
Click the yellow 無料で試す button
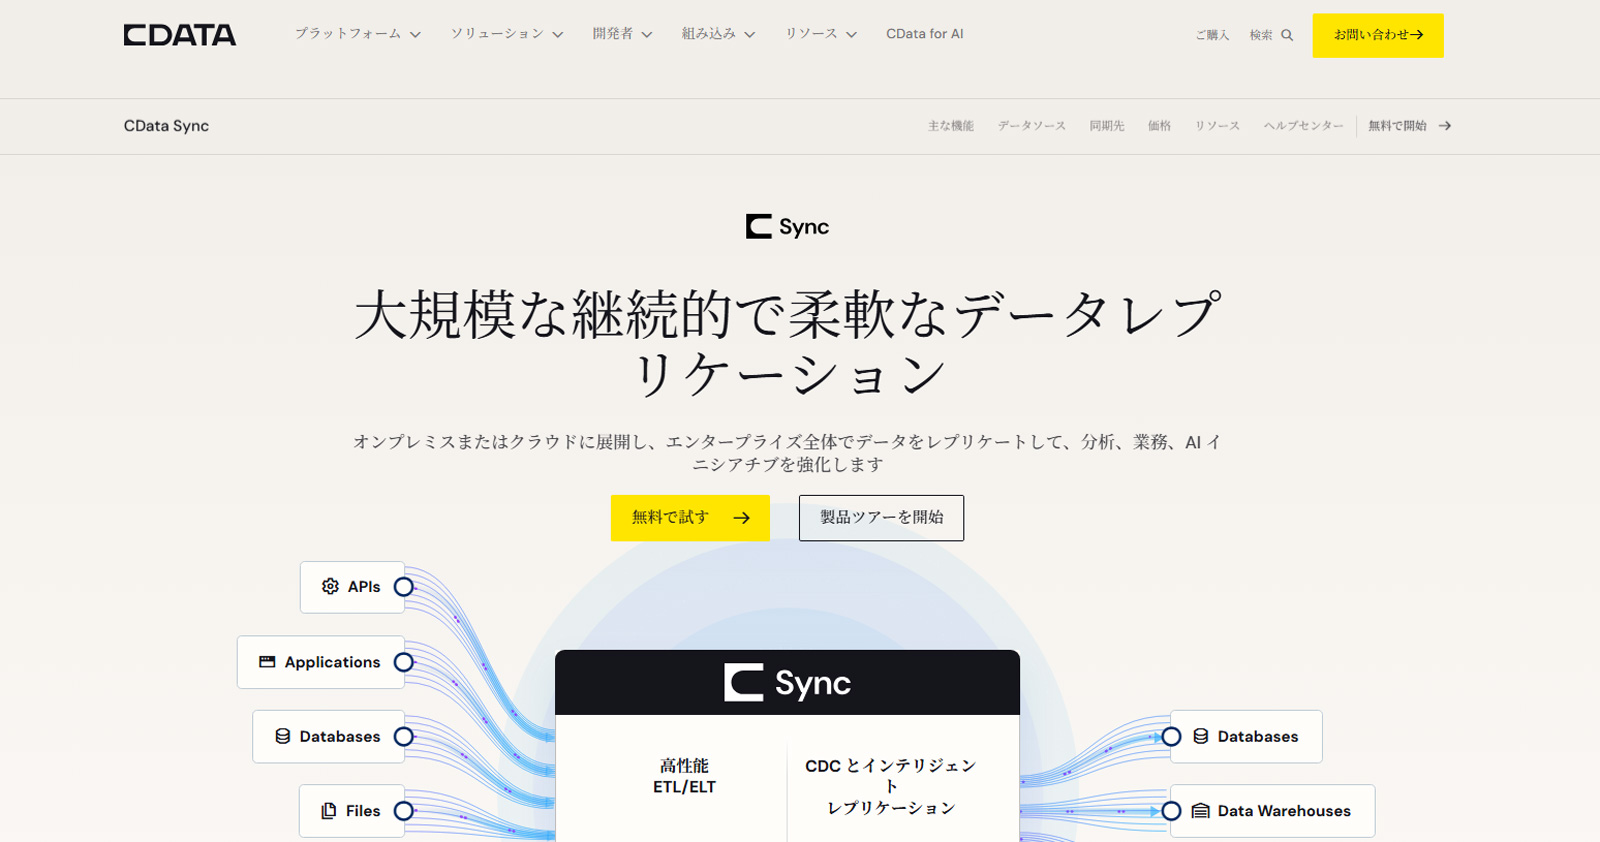[690, 518]
